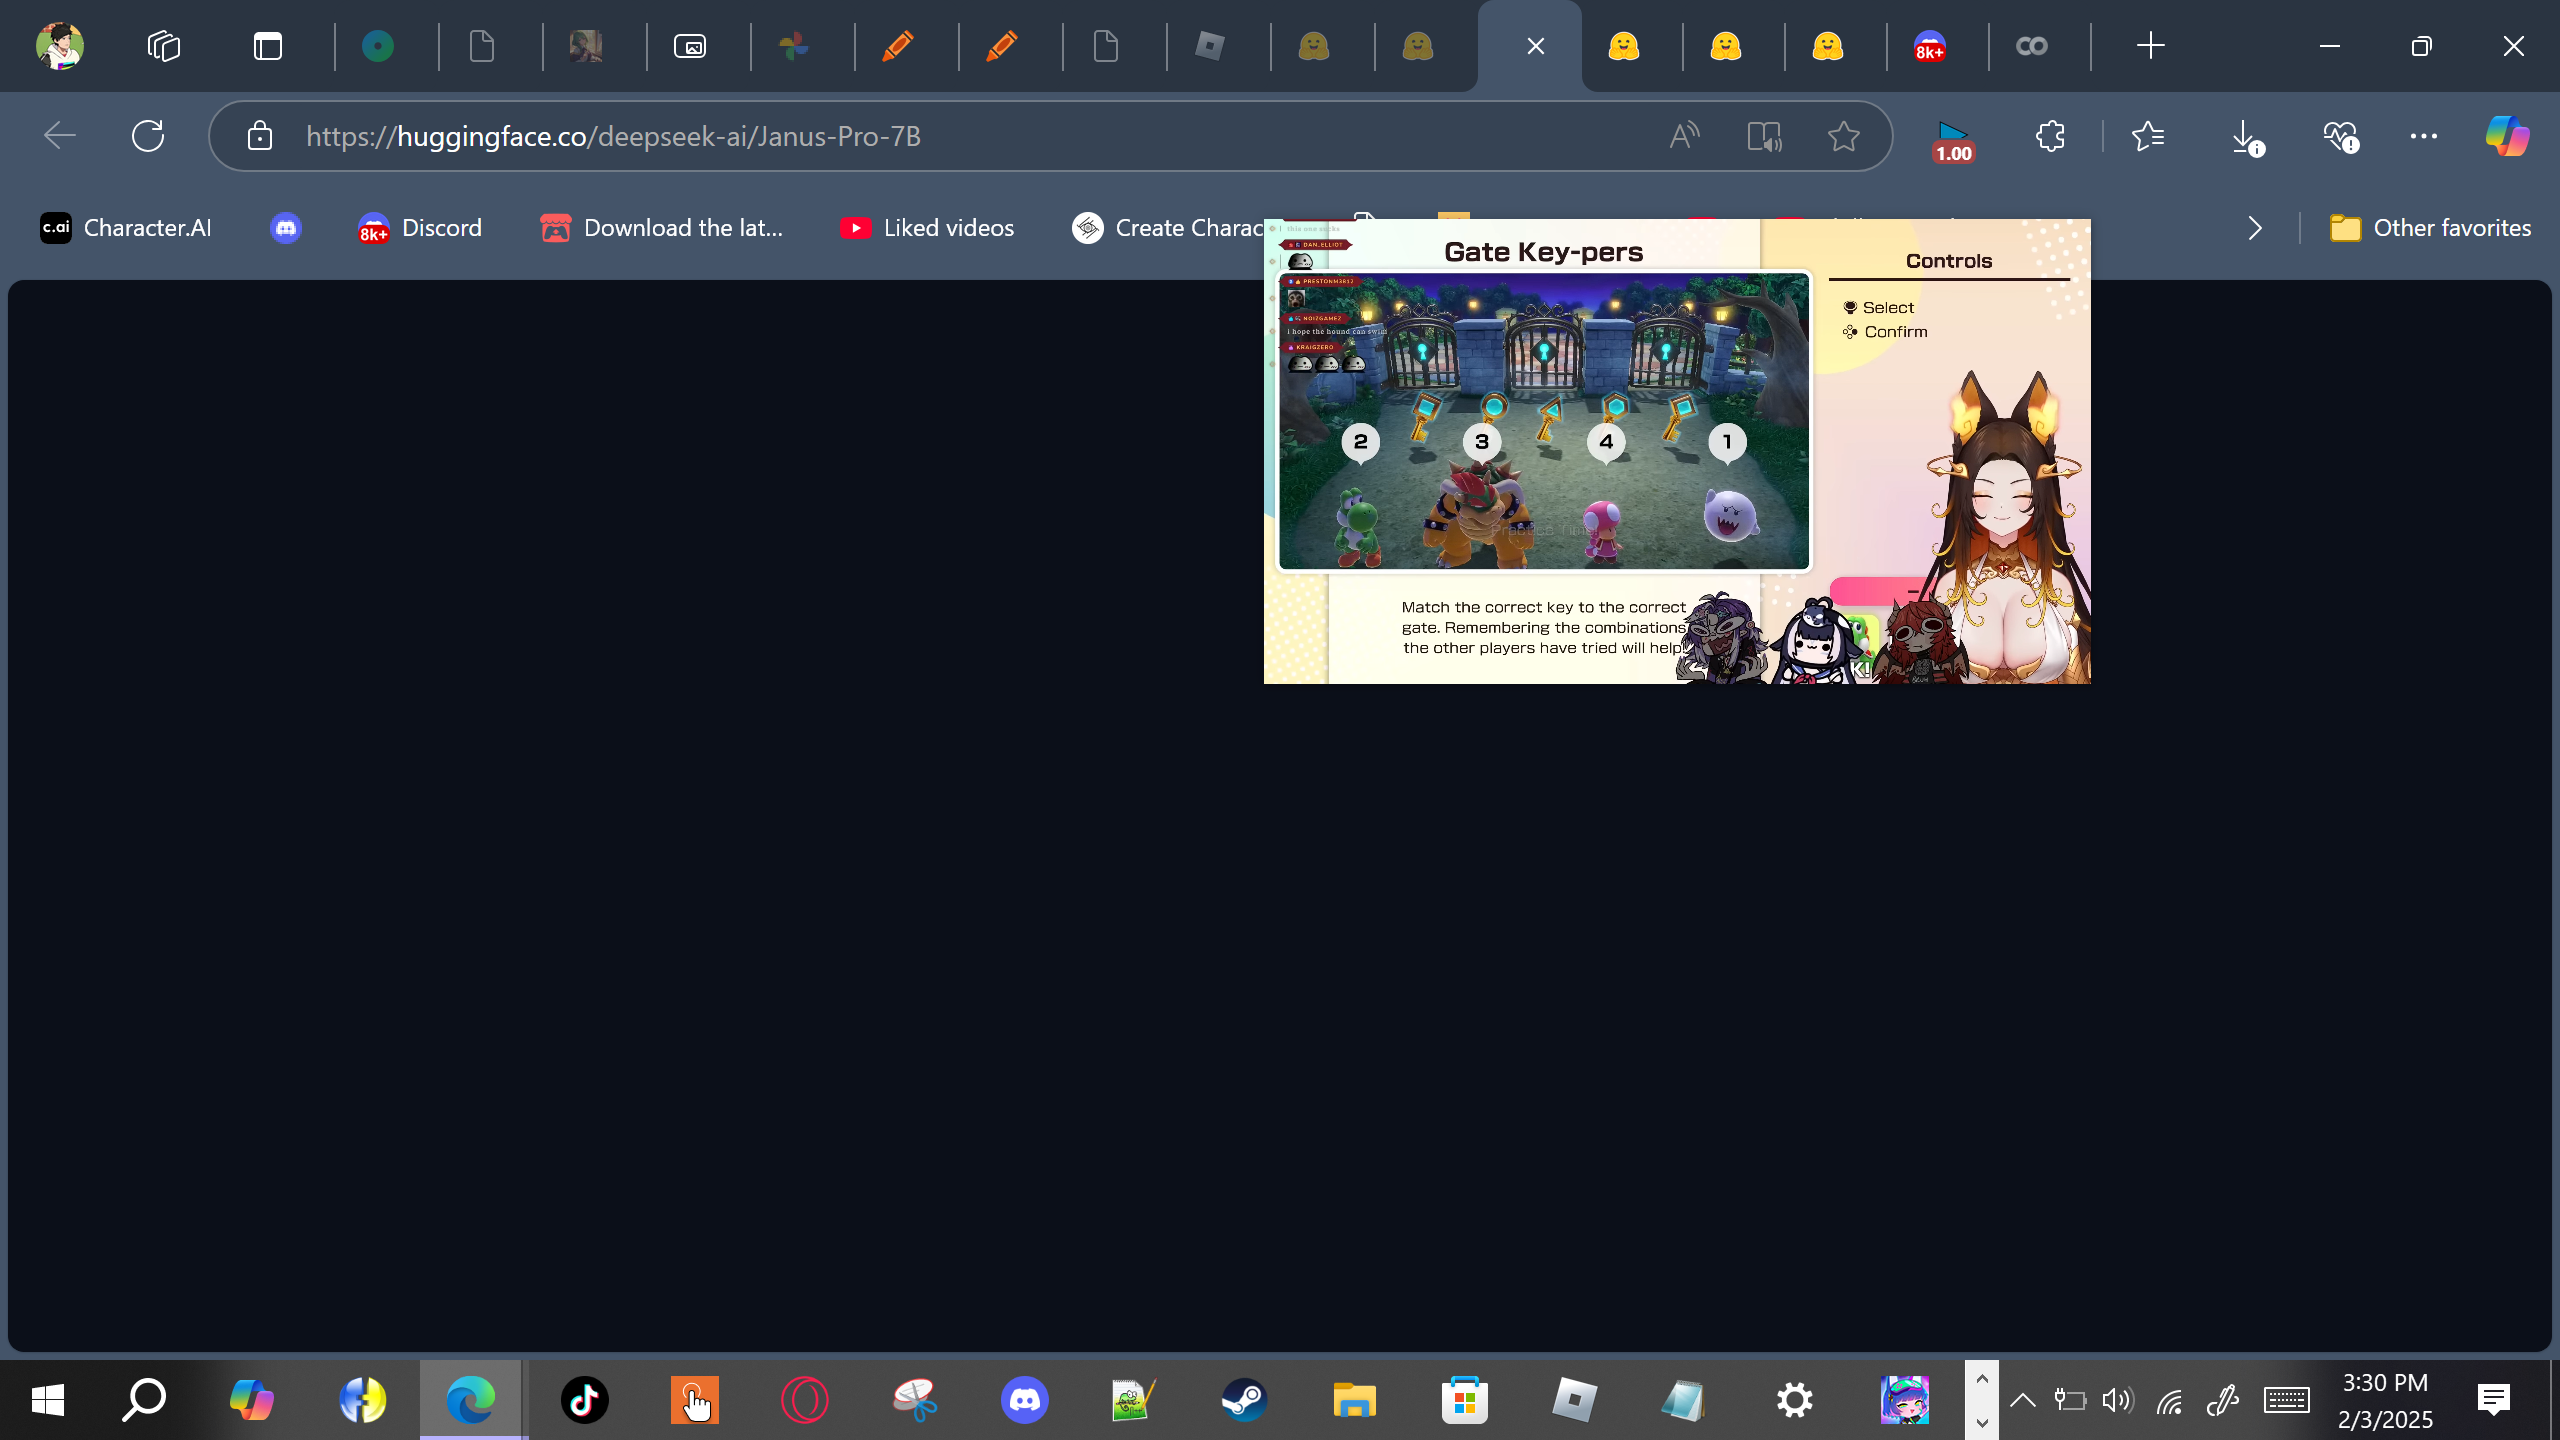Open the Windows Ink pen tray icon

[x=2222, y=1400]
